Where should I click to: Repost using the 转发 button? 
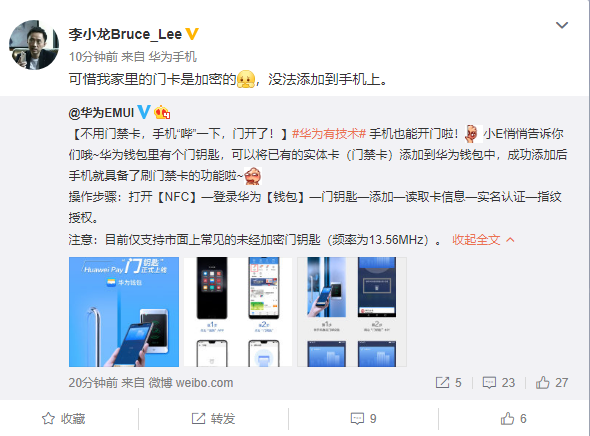coord(213,418)
